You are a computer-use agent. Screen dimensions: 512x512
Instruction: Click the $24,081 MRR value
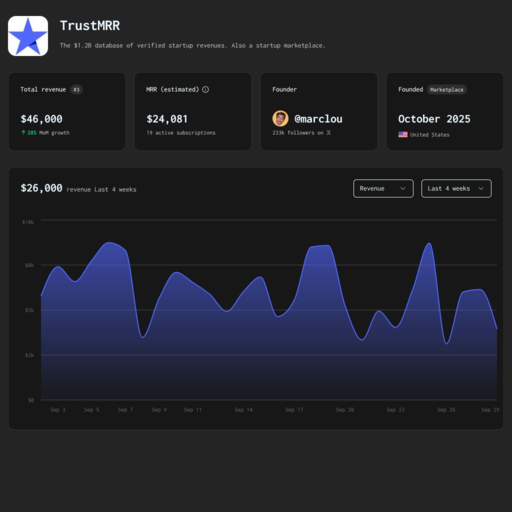pos(167,119)
